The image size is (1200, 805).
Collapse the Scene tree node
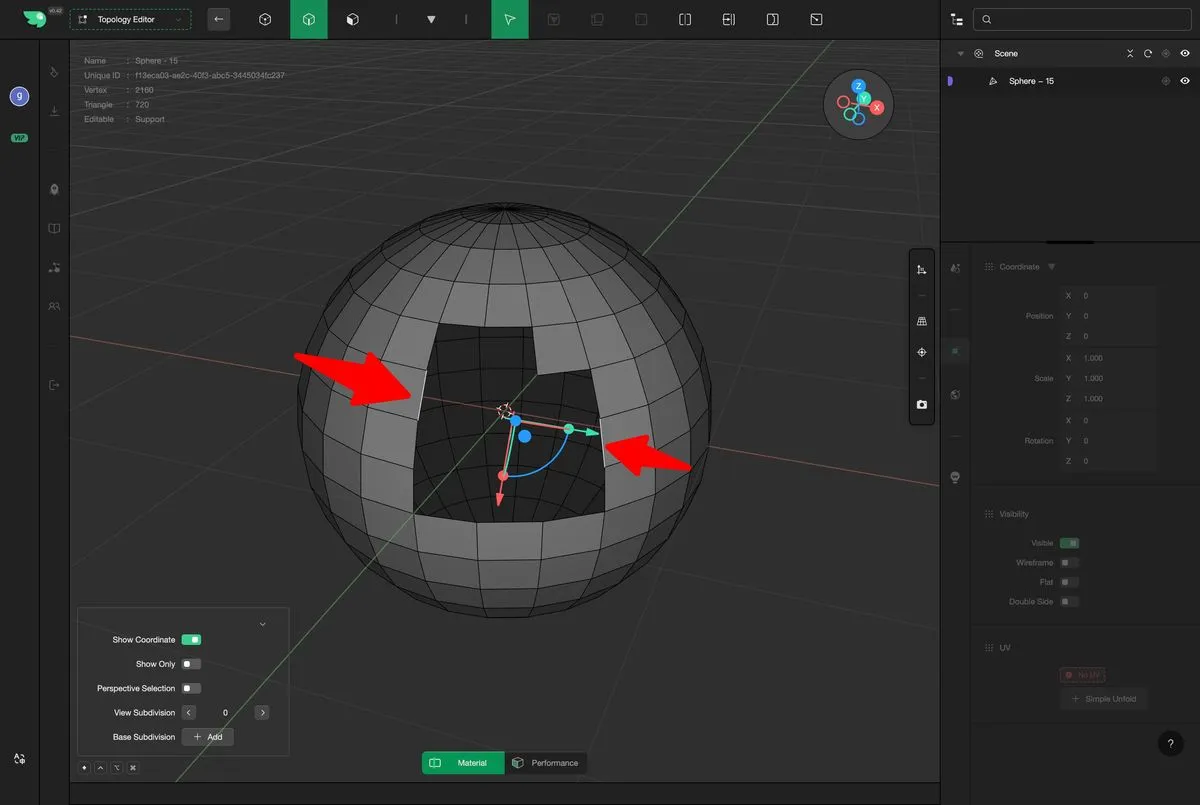(961, 54)
